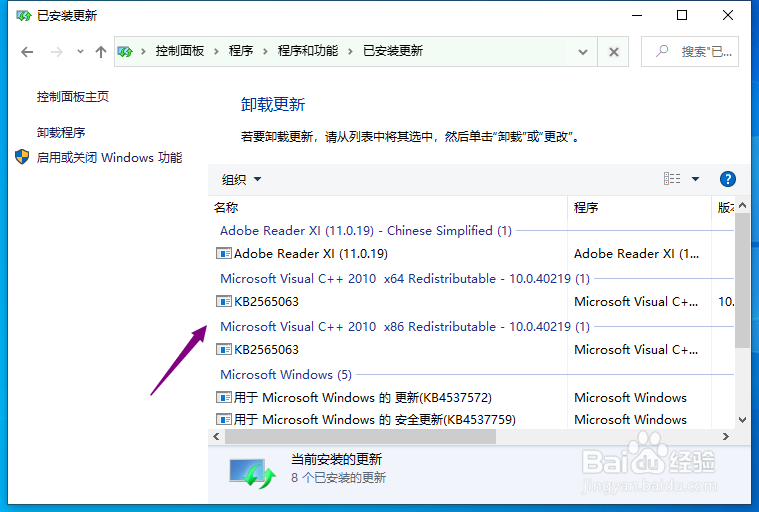Select 控制面板 in the breadcrumb
The image size is (759, 512).
(x=180, y=51)
